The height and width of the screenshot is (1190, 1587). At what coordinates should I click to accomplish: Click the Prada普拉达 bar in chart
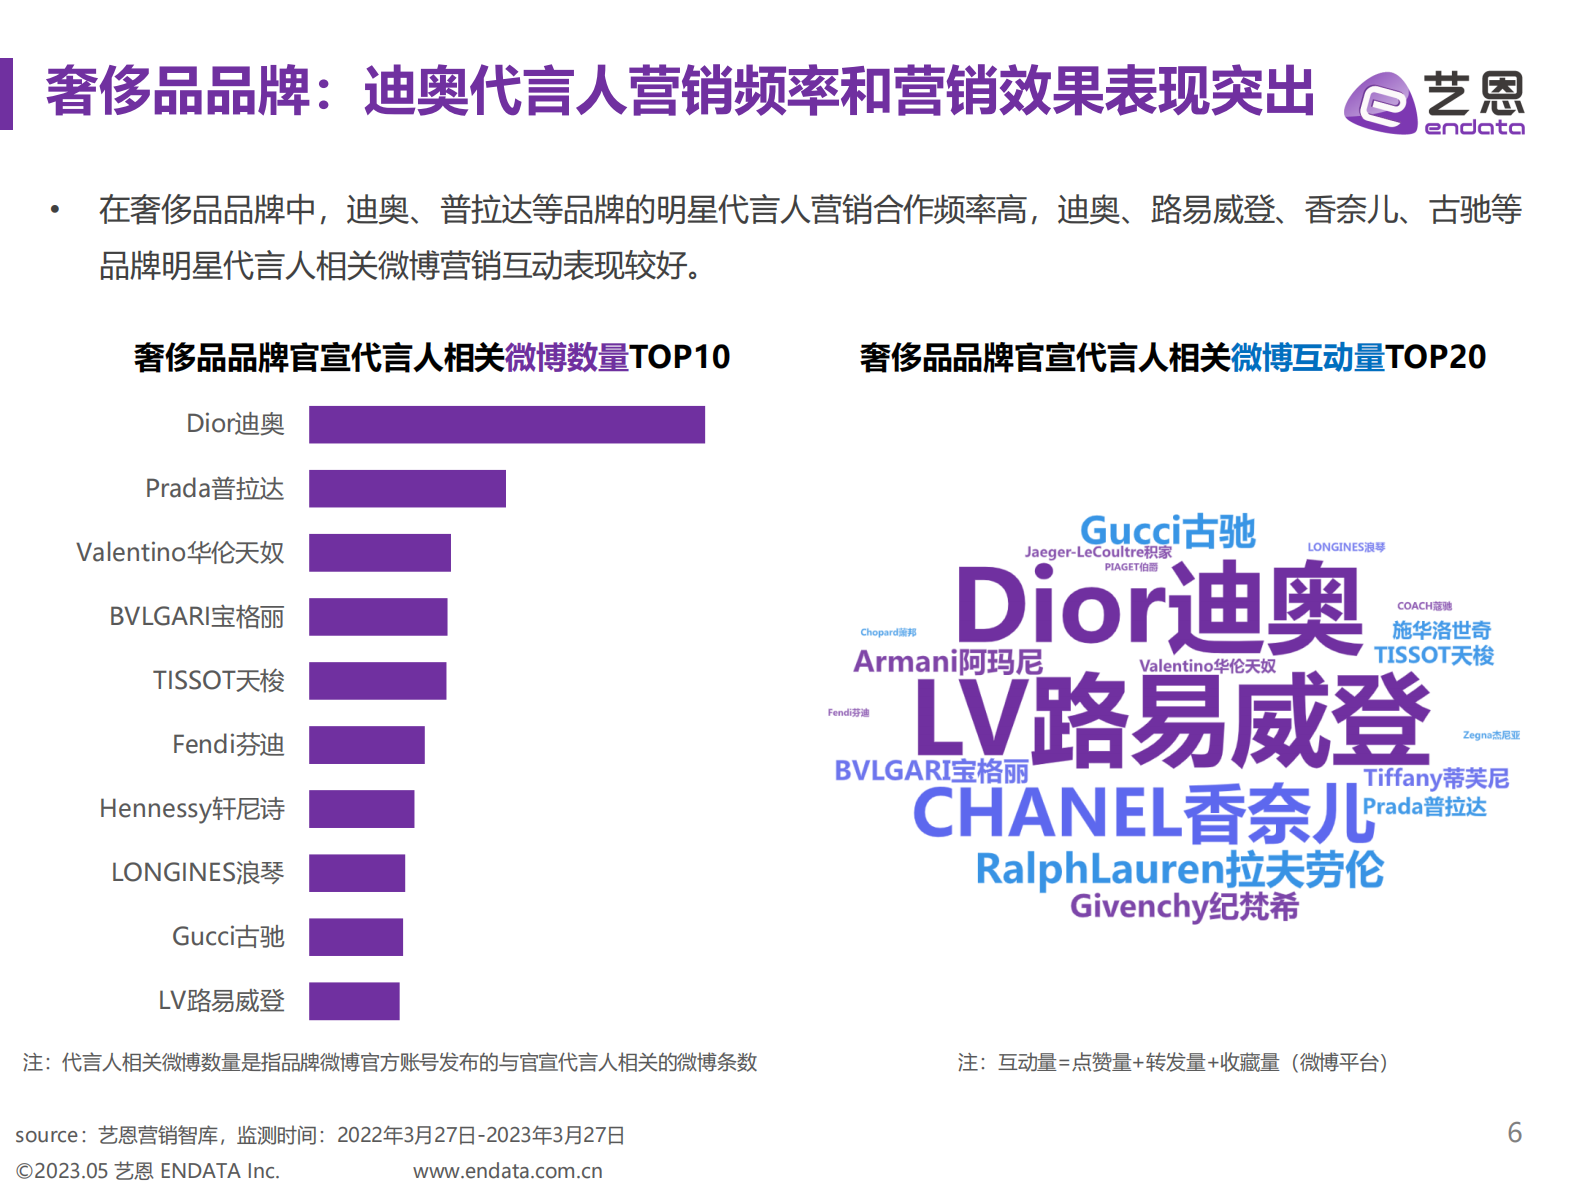407,488
